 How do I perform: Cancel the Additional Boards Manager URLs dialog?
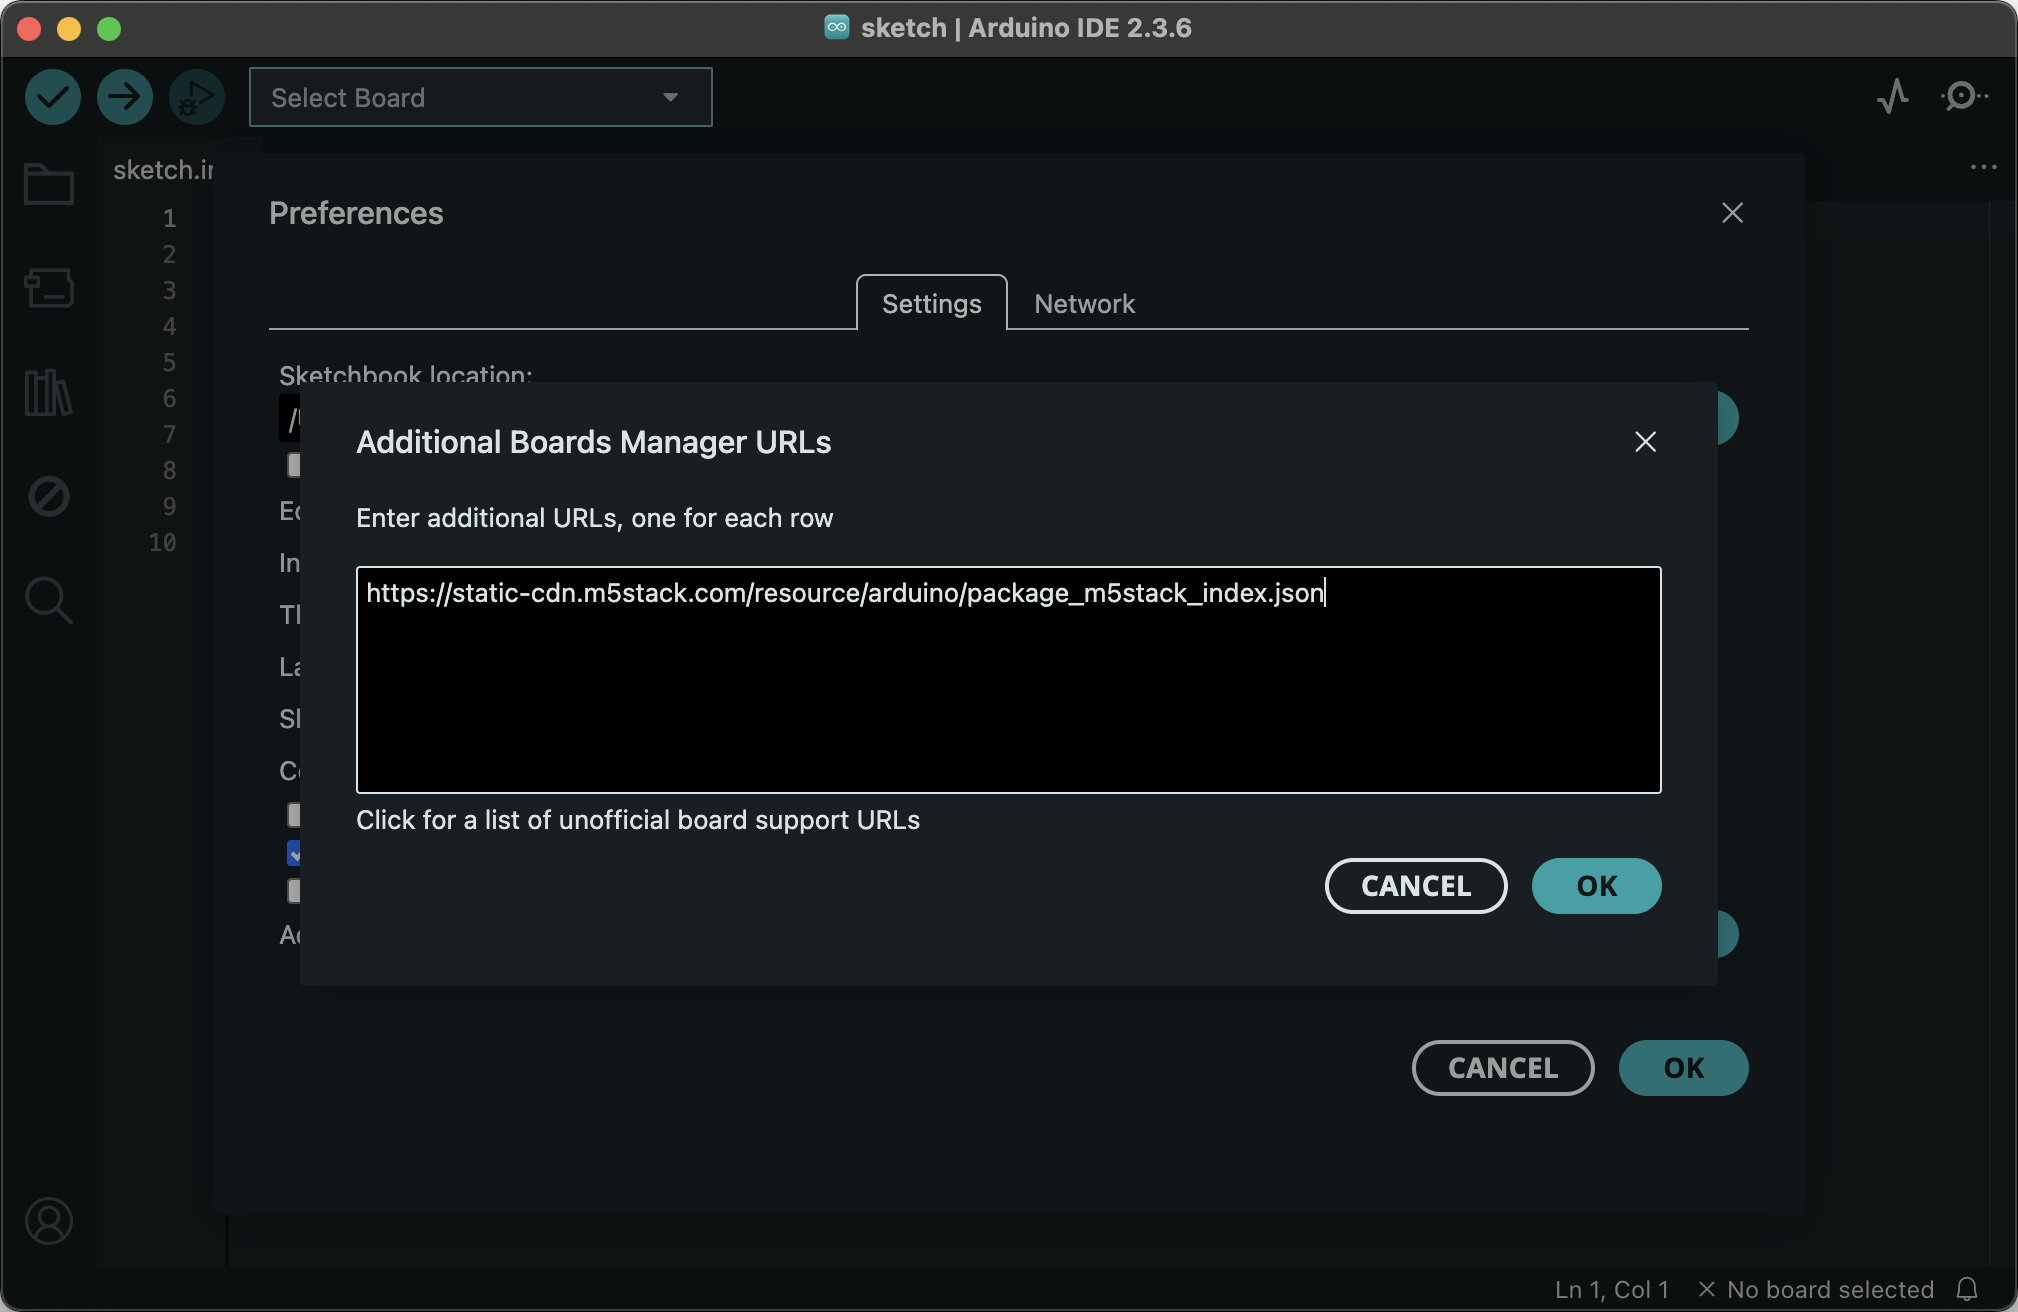(1415, 886)
